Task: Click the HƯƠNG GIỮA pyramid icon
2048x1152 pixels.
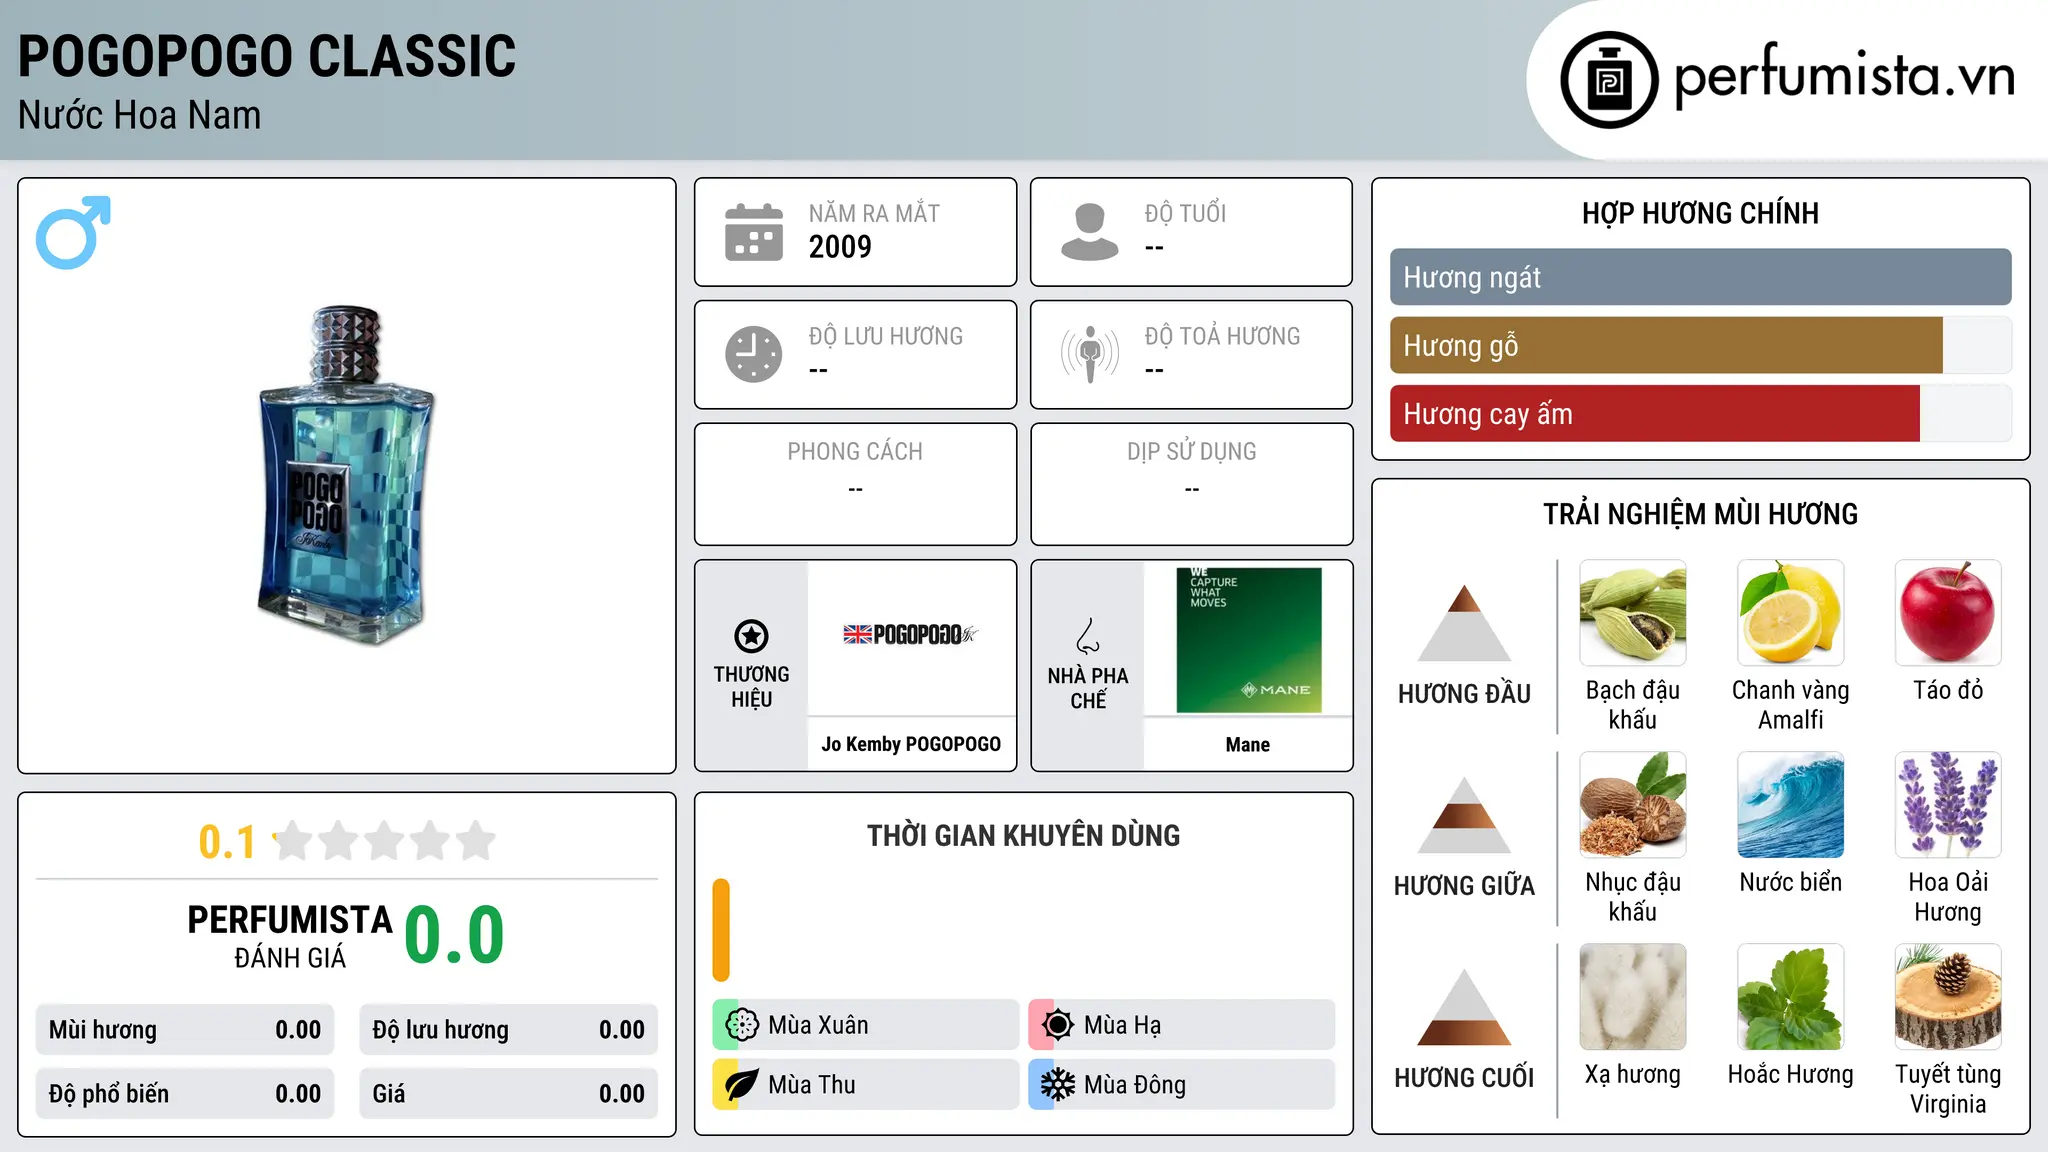Action: [x=1465, y=815]
